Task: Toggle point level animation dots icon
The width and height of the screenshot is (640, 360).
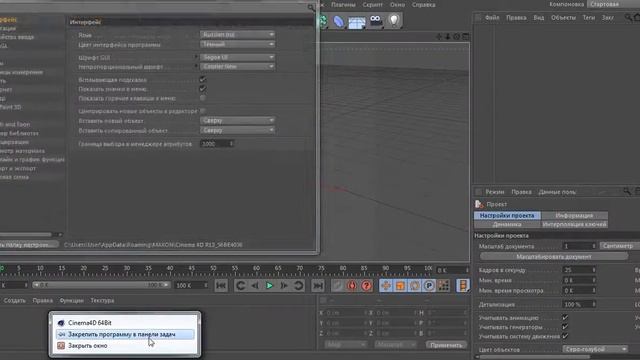Action: (x=444, y=285)
